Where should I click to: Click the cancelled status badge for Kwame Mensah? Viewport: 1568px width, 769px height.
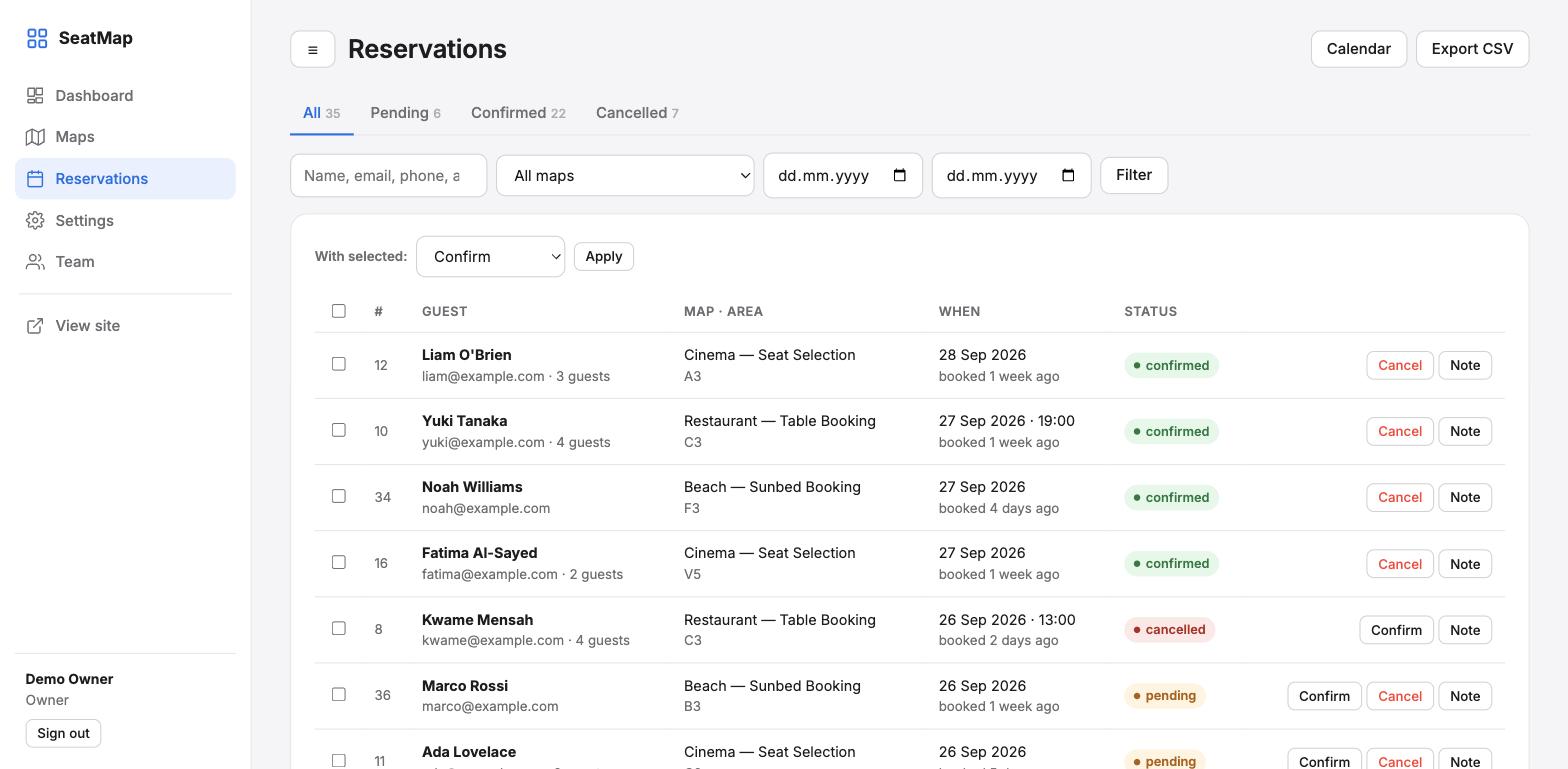1169,630
